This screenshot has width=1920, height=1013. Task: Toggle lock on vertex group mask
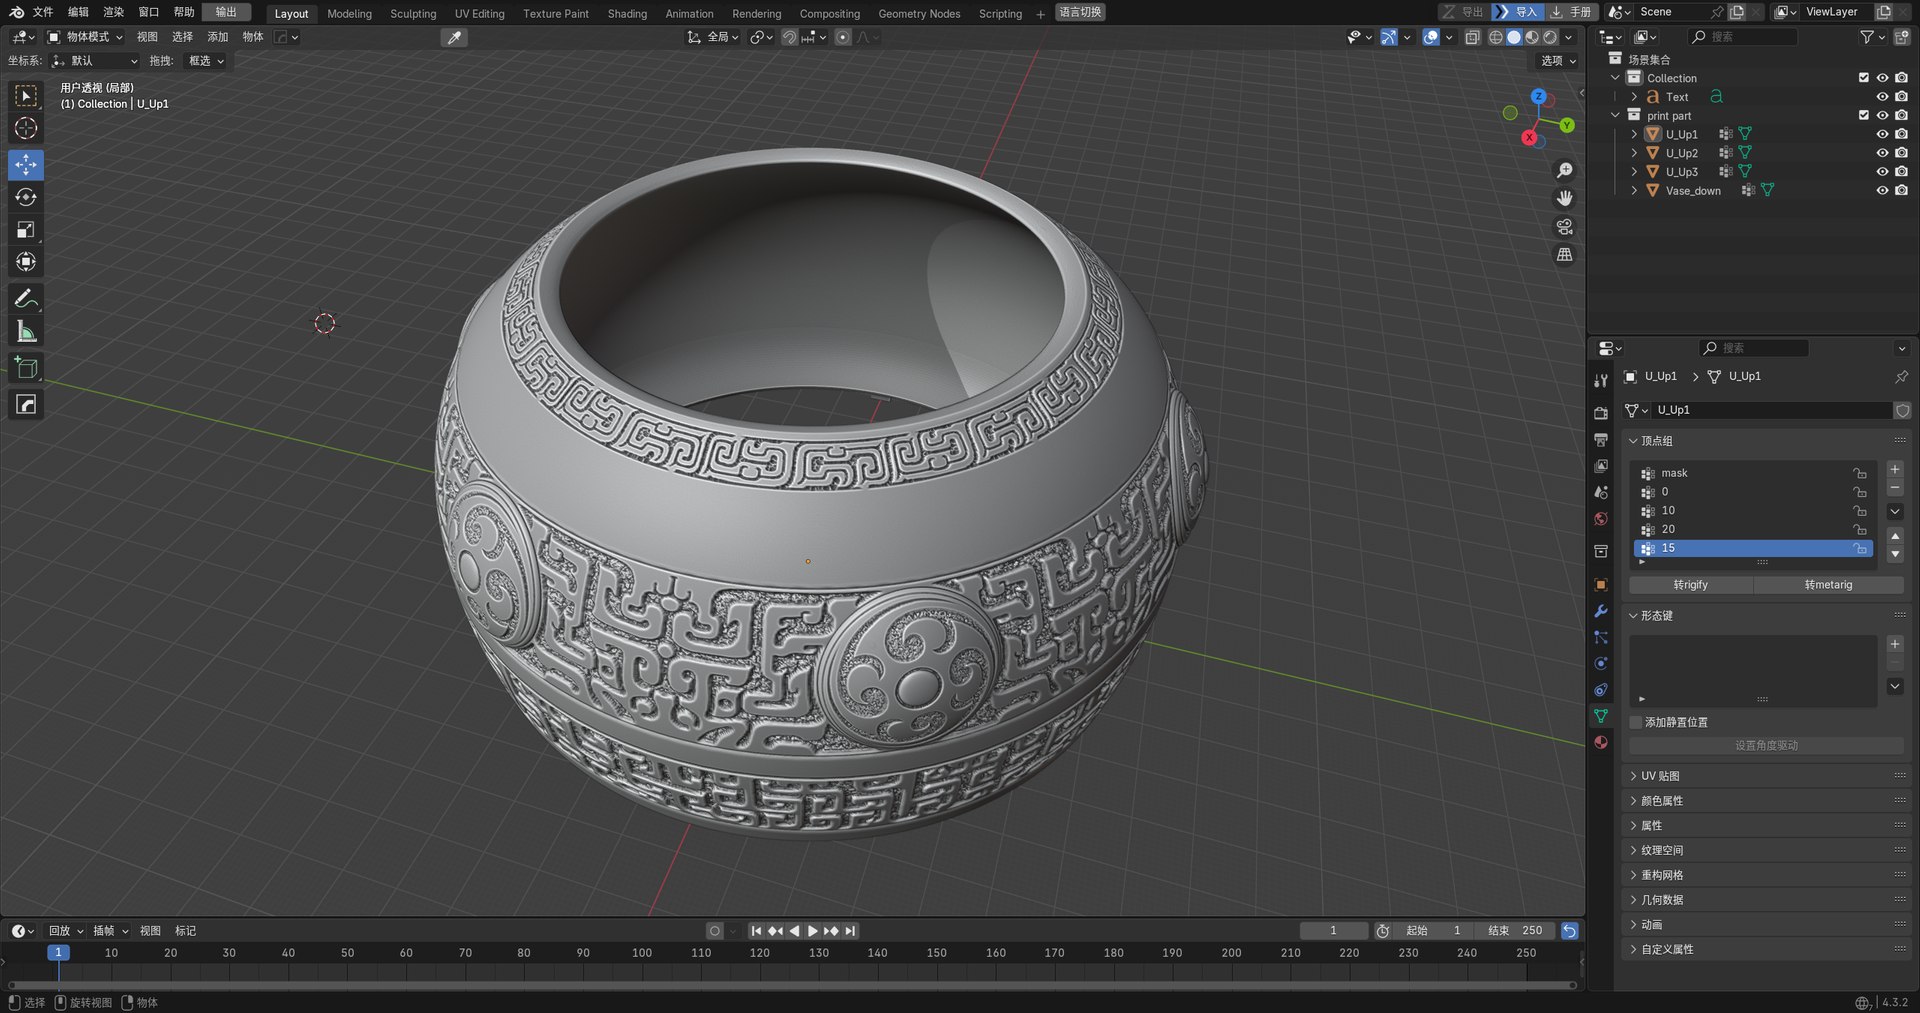1859,473
